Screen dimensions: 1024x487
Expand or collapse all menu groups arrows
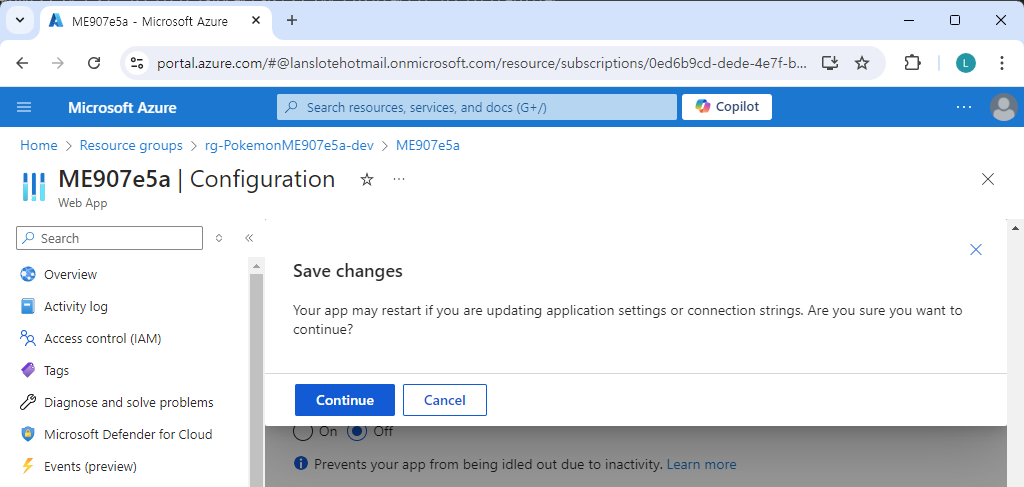[x=219, y=238]
